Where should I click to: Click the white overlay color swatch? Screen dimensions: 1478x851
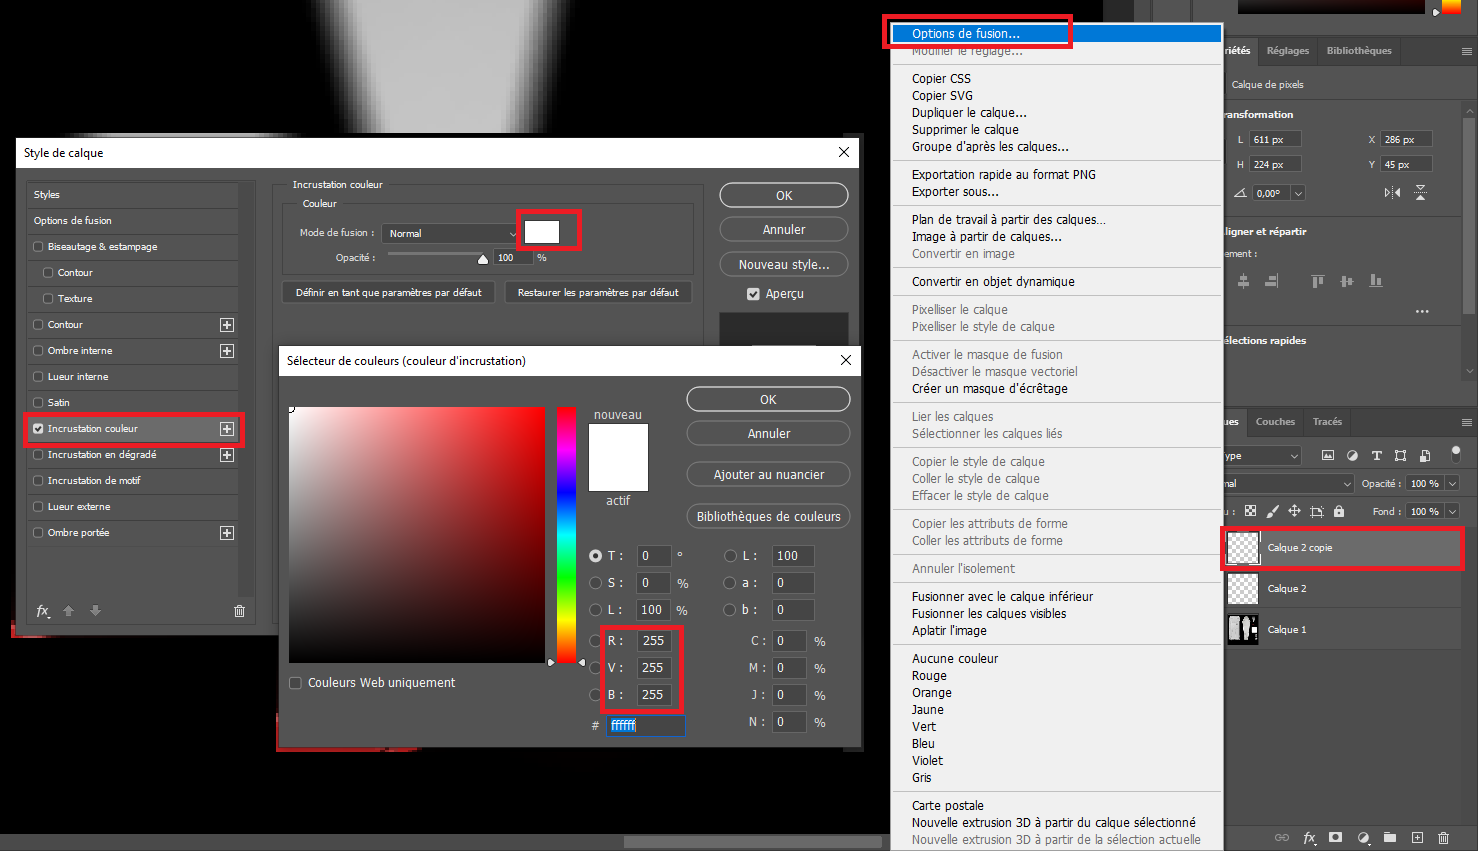(542, 232)
